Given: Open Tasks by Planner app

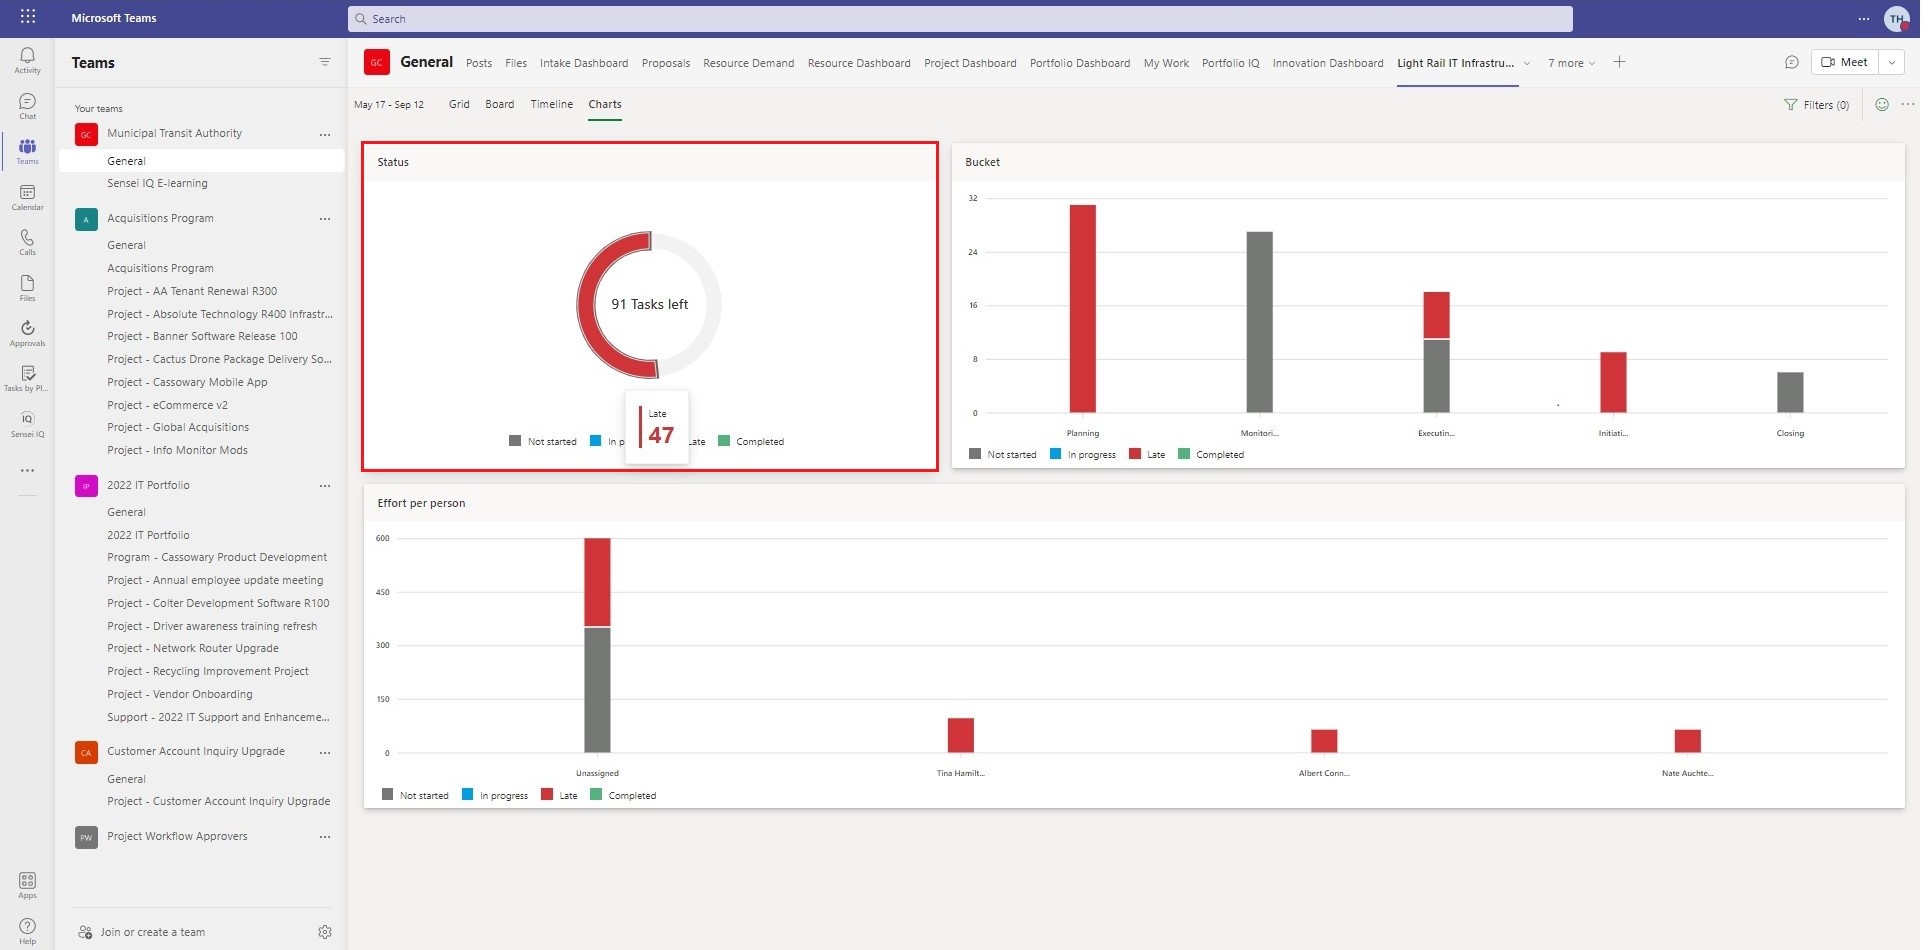Looking at the screenshot, I should click(27, 378).
